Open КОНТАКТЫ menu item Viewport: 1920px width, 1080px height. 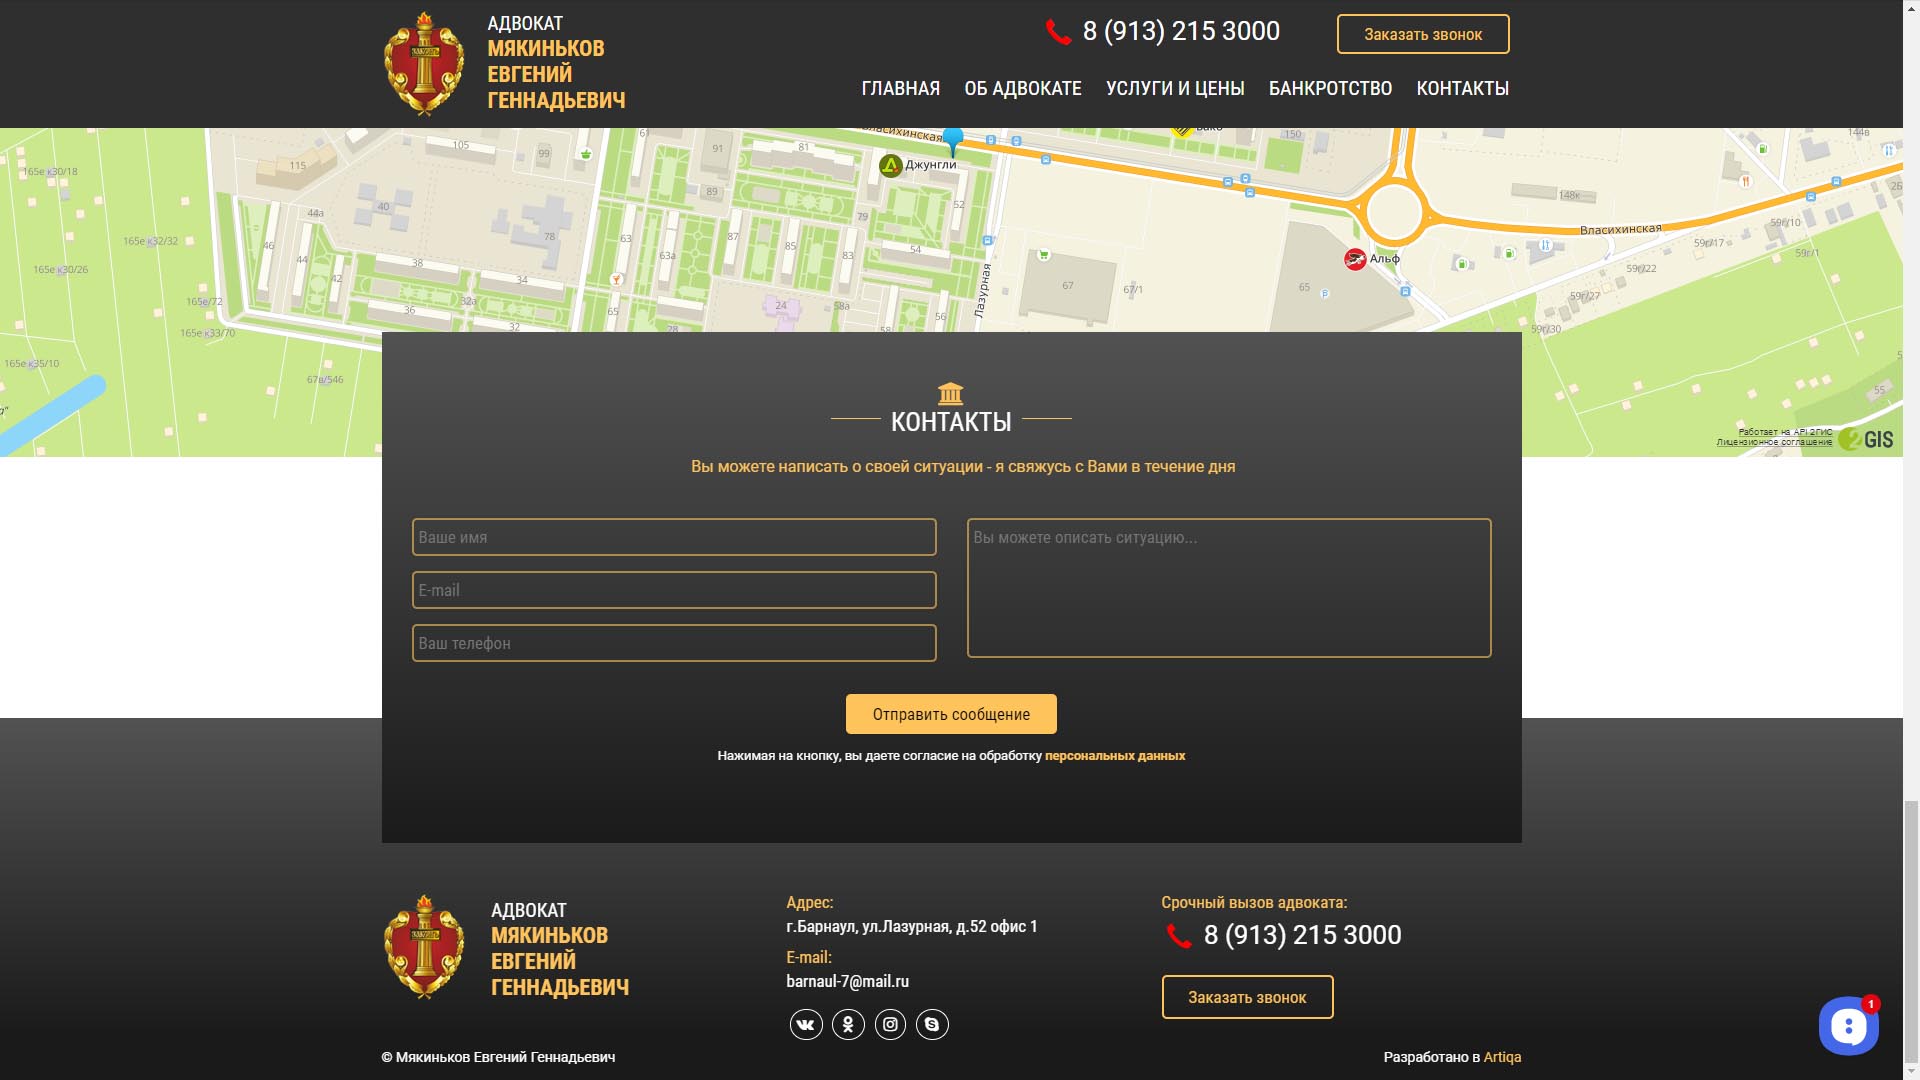tap(1463, 88)
